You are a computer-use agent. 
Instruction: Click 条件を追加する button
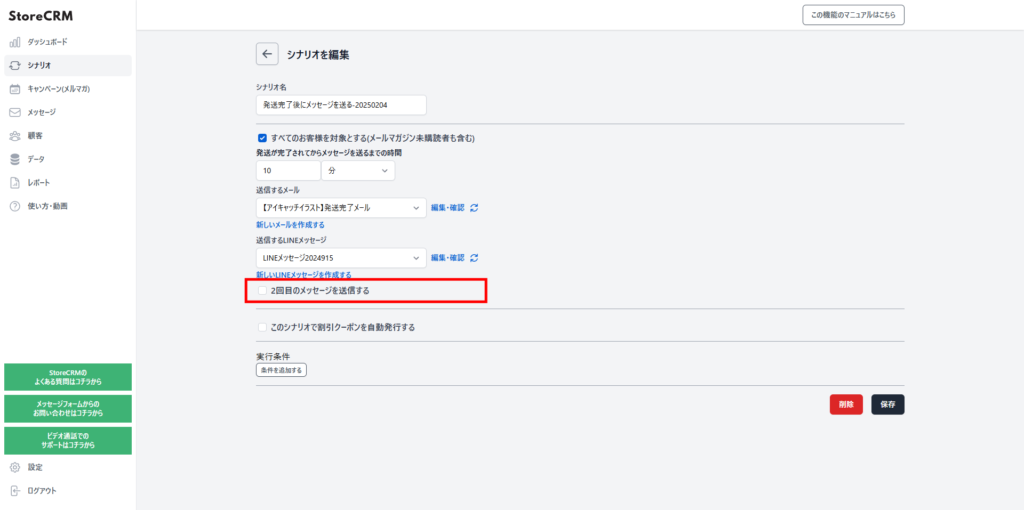281,370
